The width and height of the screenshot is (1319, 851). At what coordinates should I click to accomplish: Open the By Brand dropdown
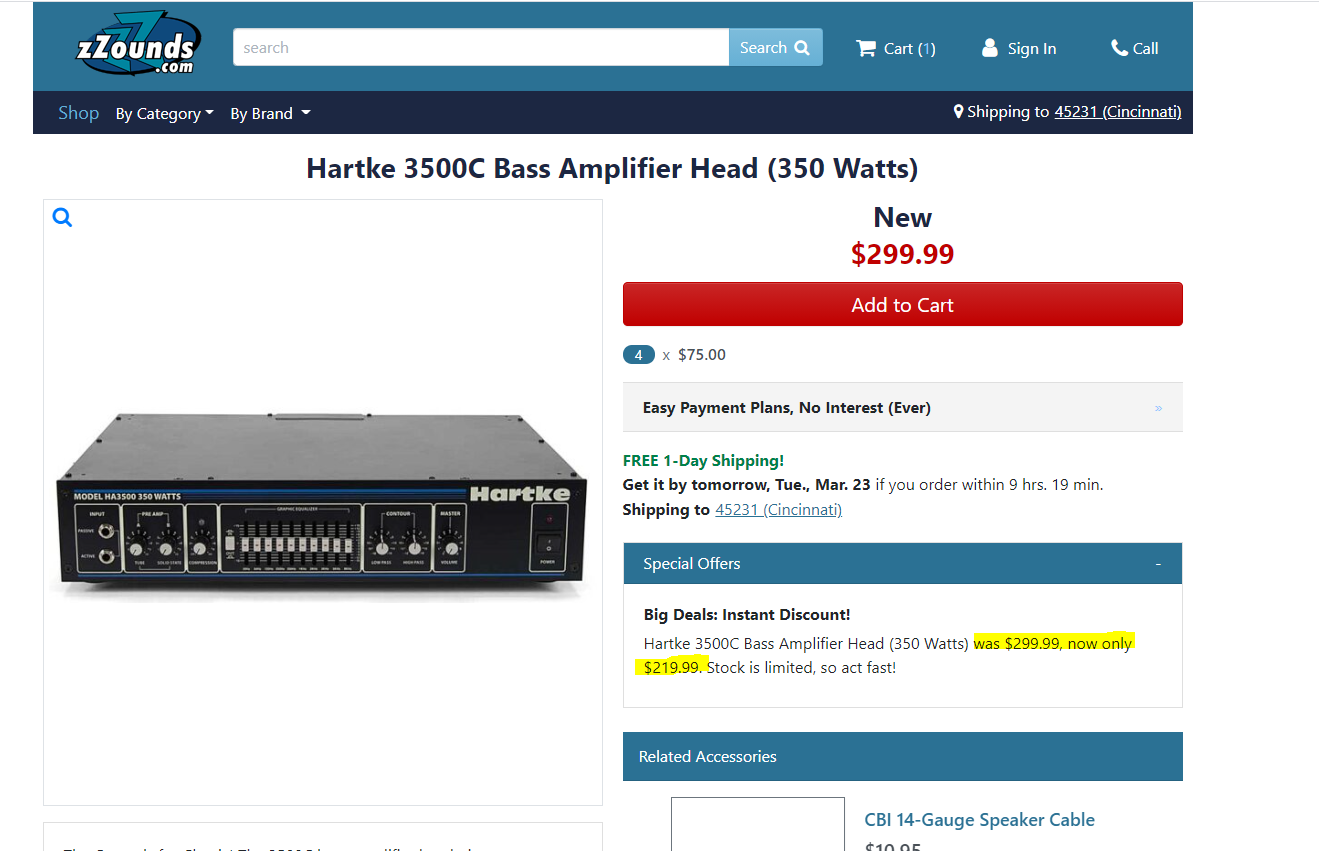270,114
